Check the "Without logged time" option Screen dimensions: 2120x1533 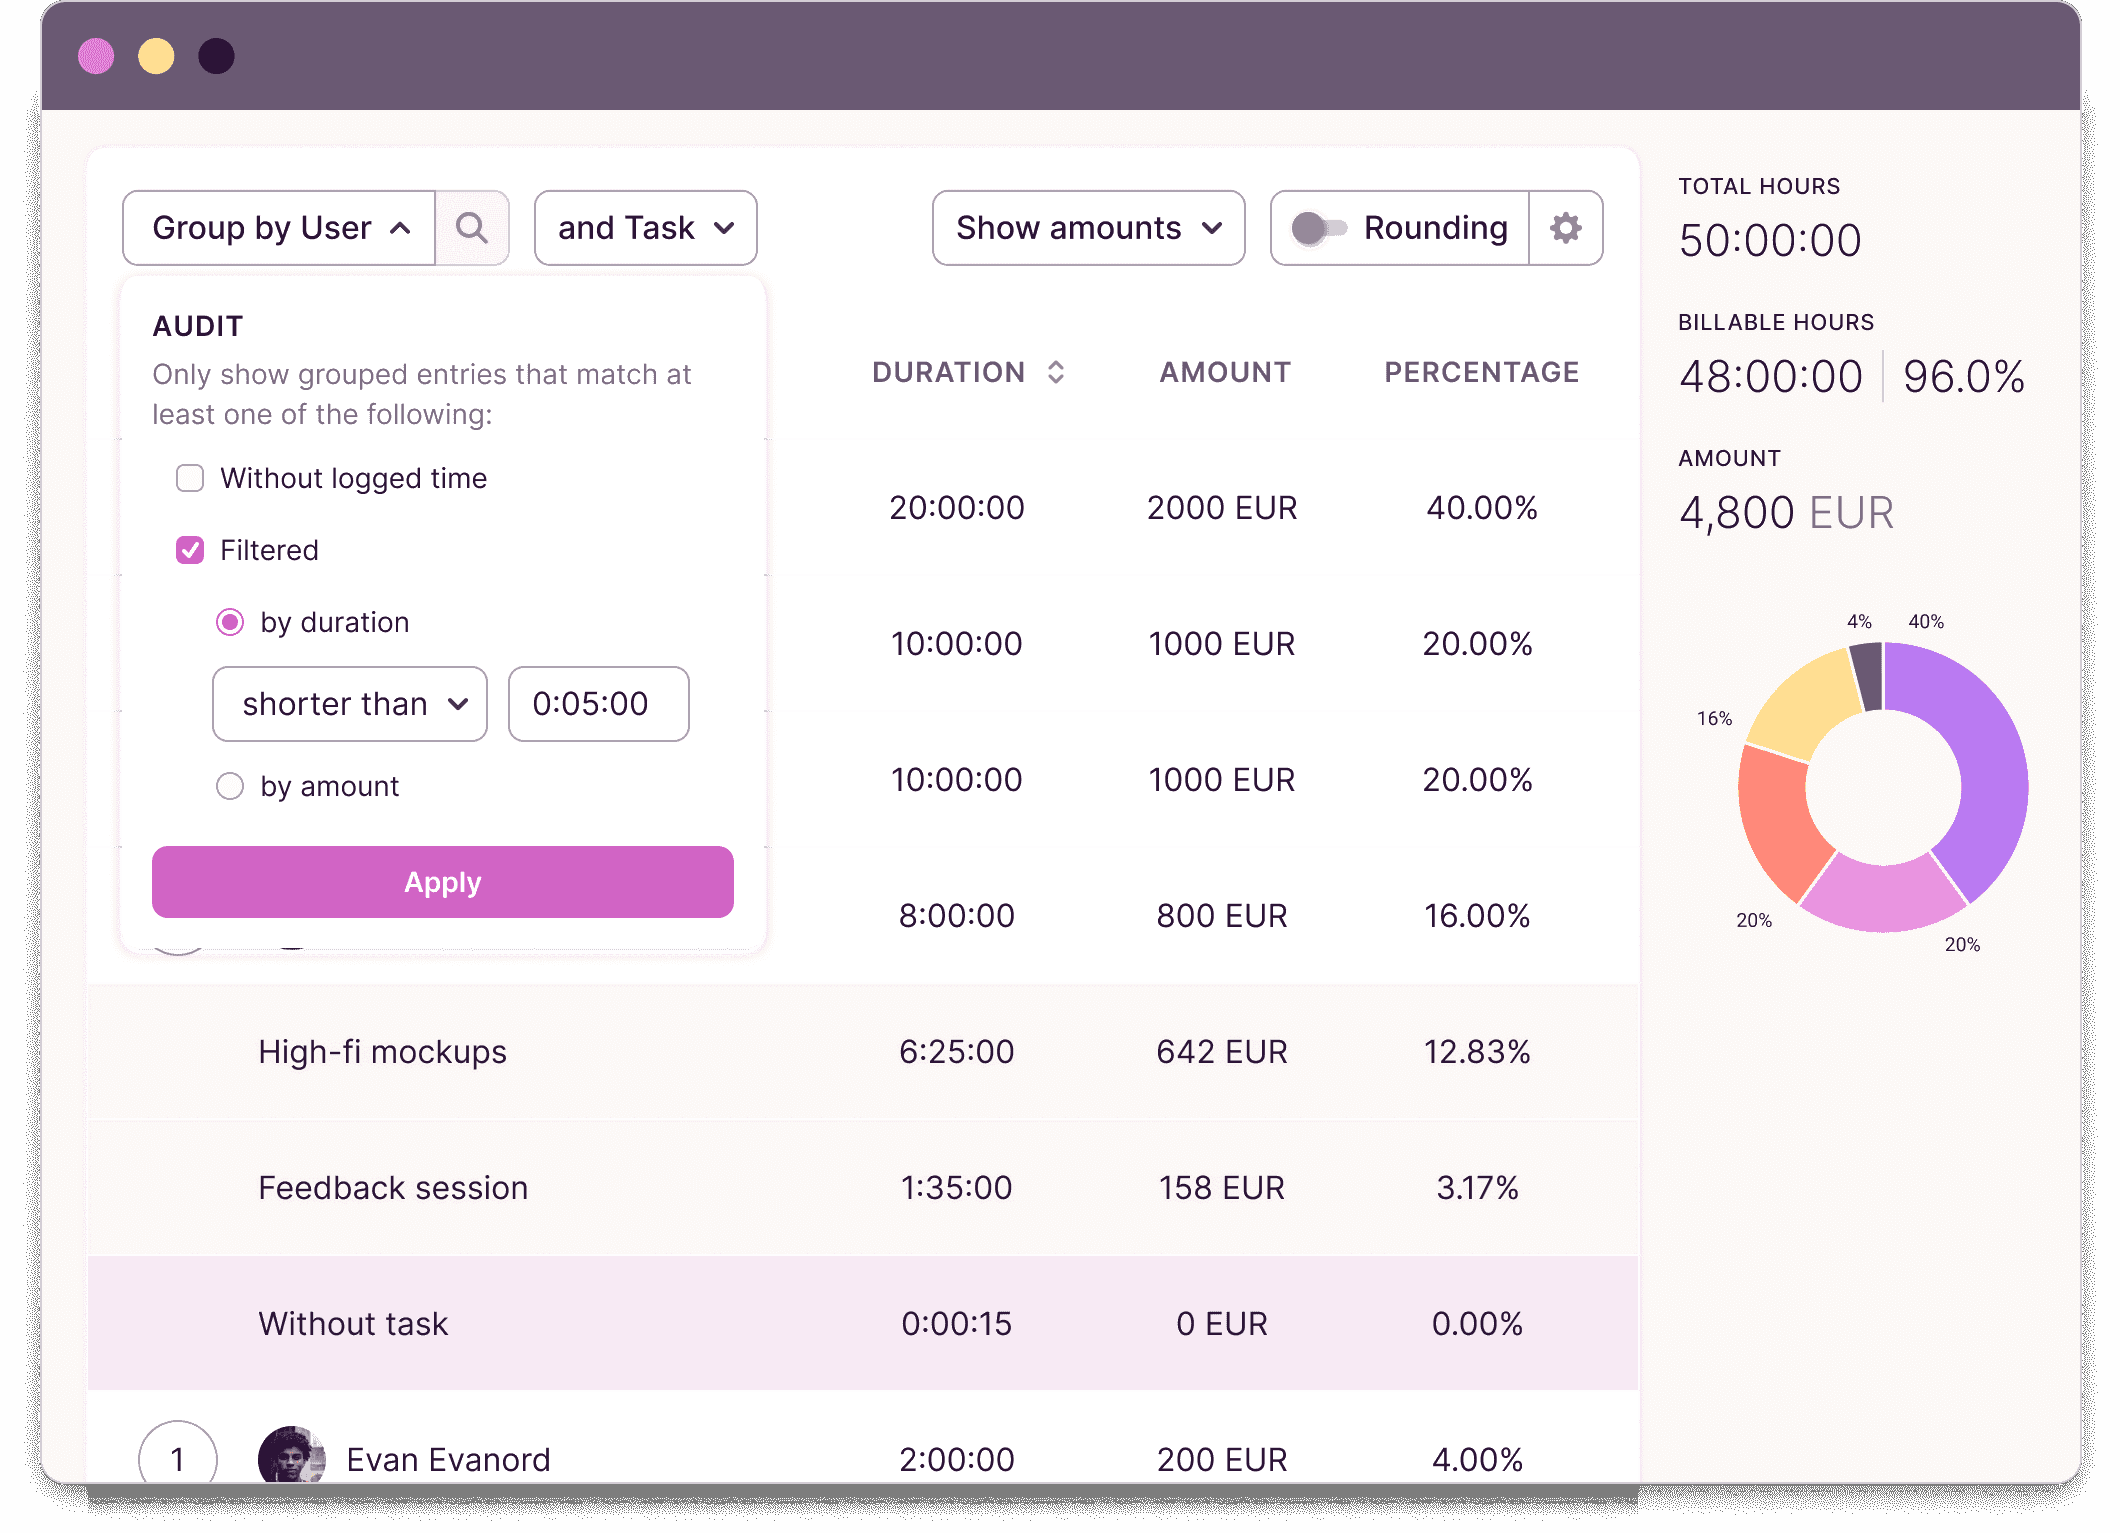click(189, 478)
